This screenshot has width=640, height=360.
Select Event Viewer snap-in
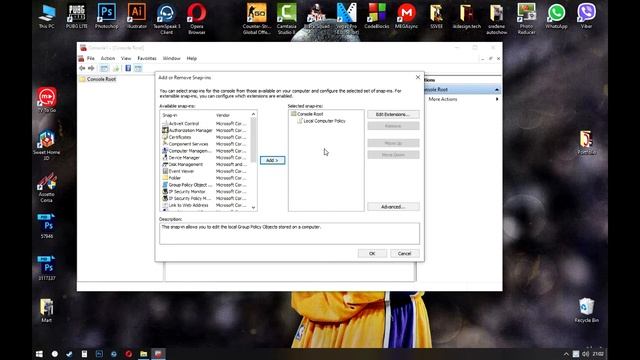[x=181, y=171]
